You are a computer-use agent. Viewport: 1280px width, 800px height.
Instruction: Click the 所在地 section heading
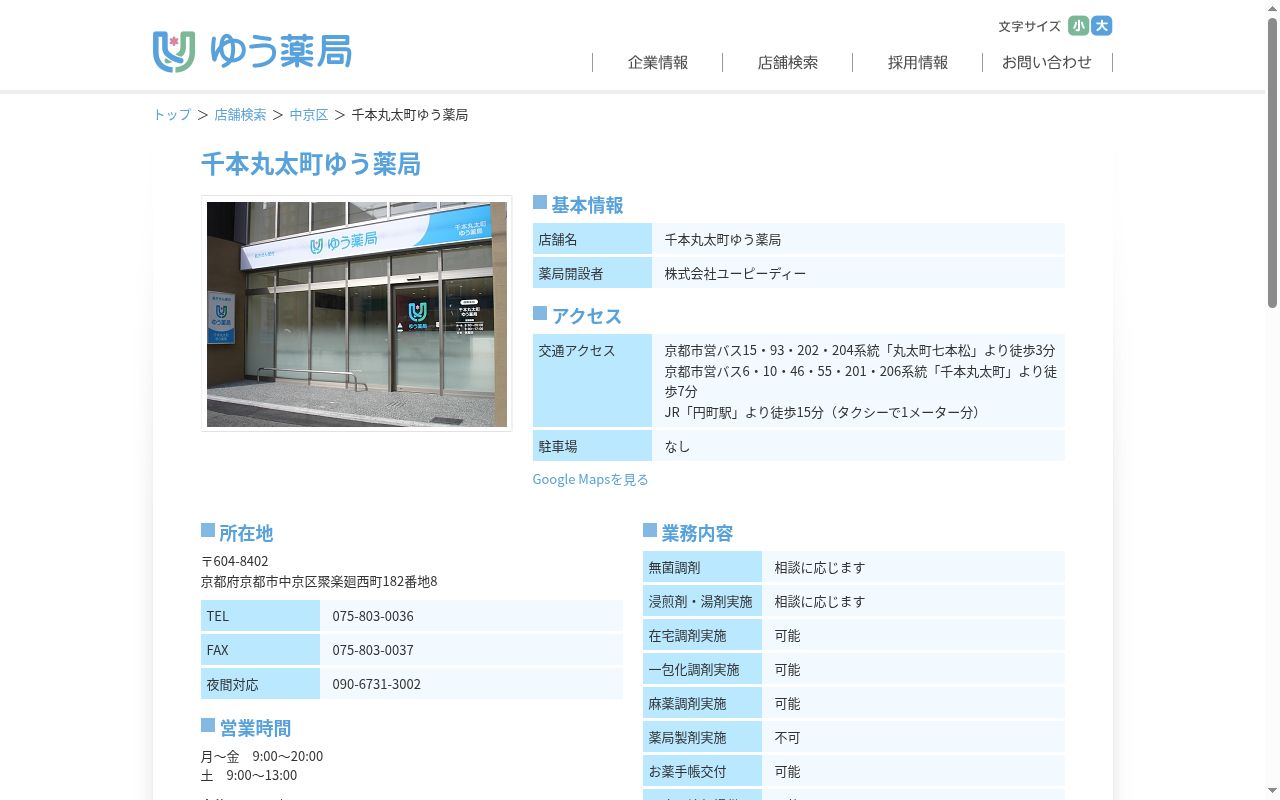tap(246, 533)
